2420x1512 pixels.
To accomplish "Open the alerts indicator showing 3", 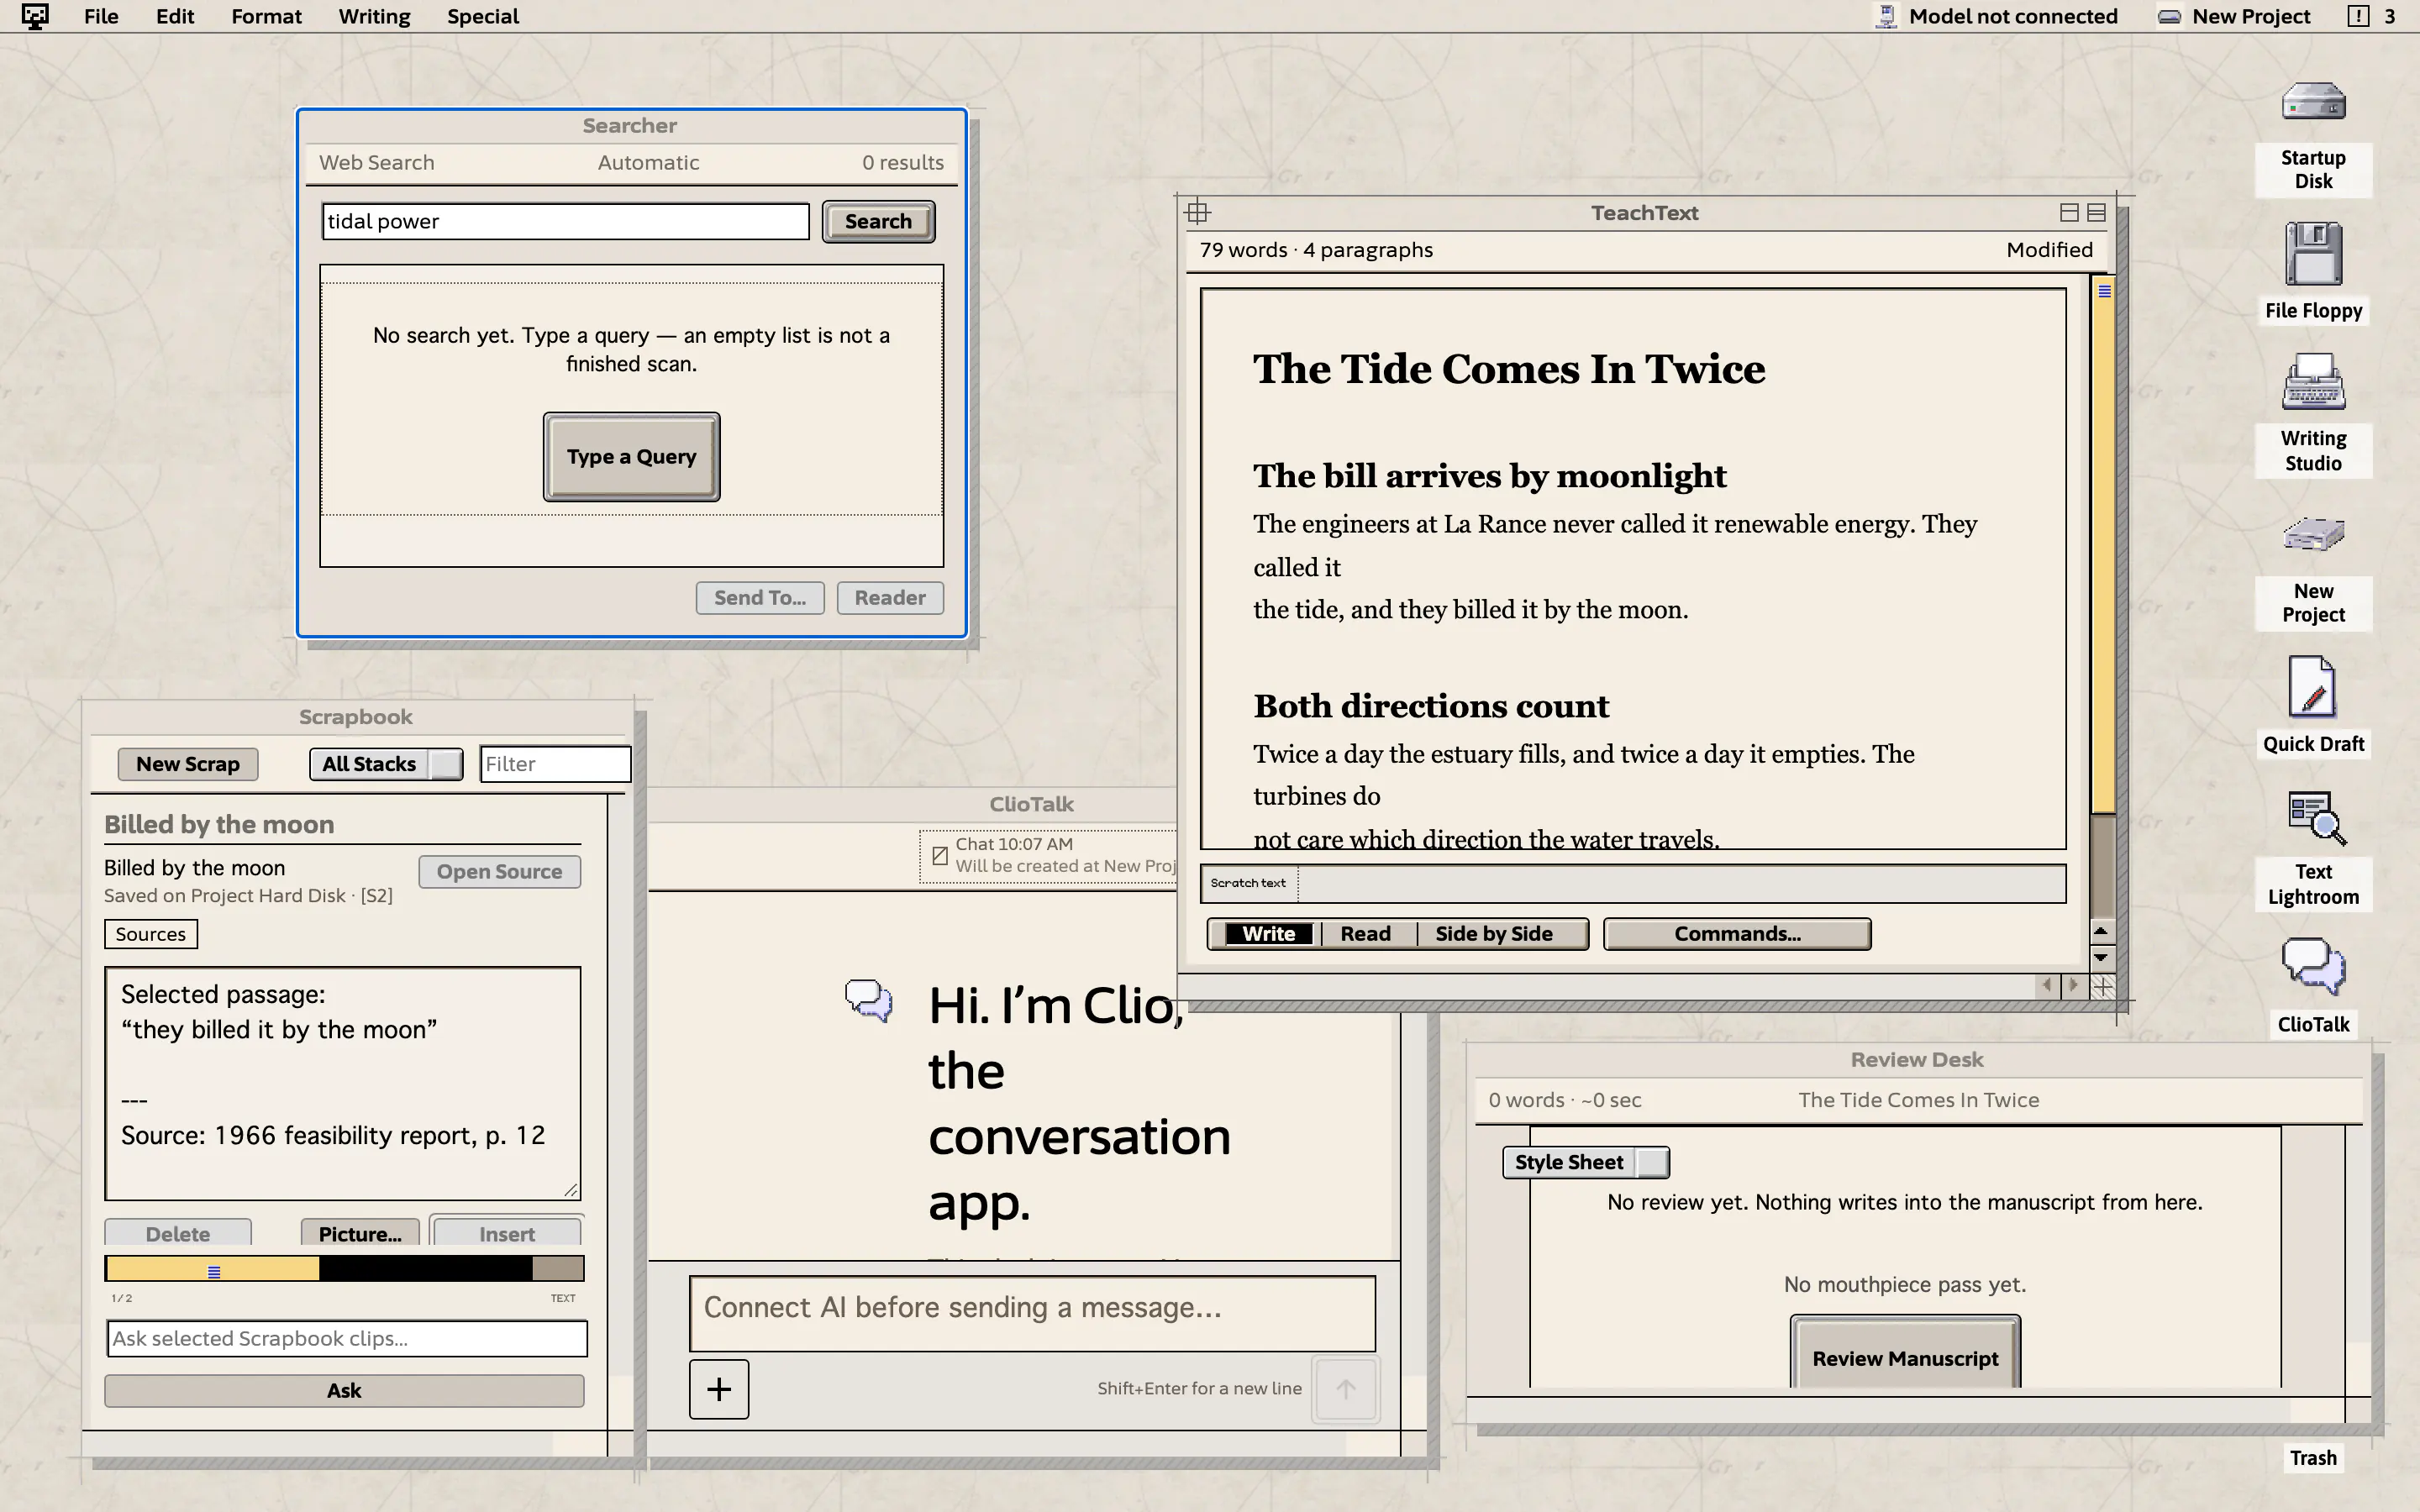I will click(x=2372, y=16).
